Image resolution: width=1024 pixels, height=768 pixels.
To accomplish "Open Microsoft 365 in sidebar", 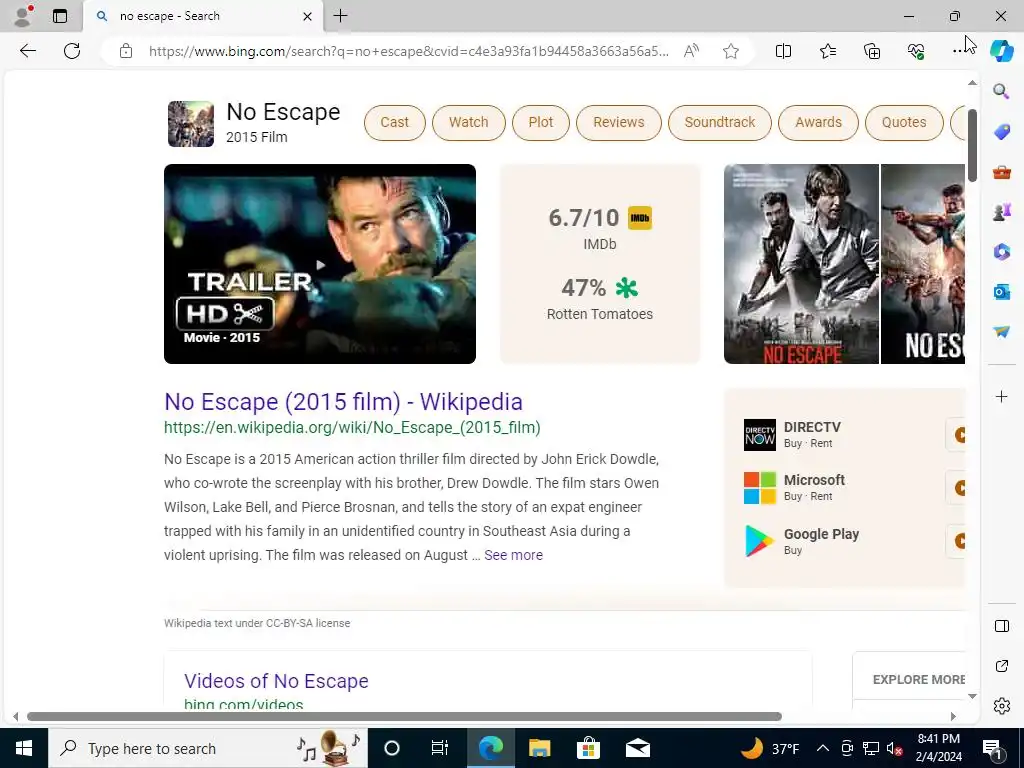I will point(1001,251).
